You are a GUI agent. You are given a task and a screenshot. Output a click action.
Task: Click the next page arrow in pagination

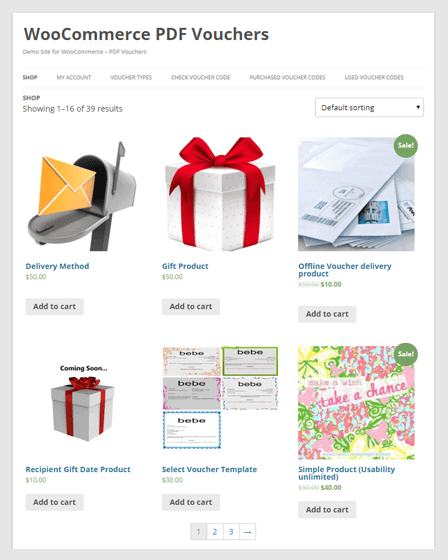[247, 532]
